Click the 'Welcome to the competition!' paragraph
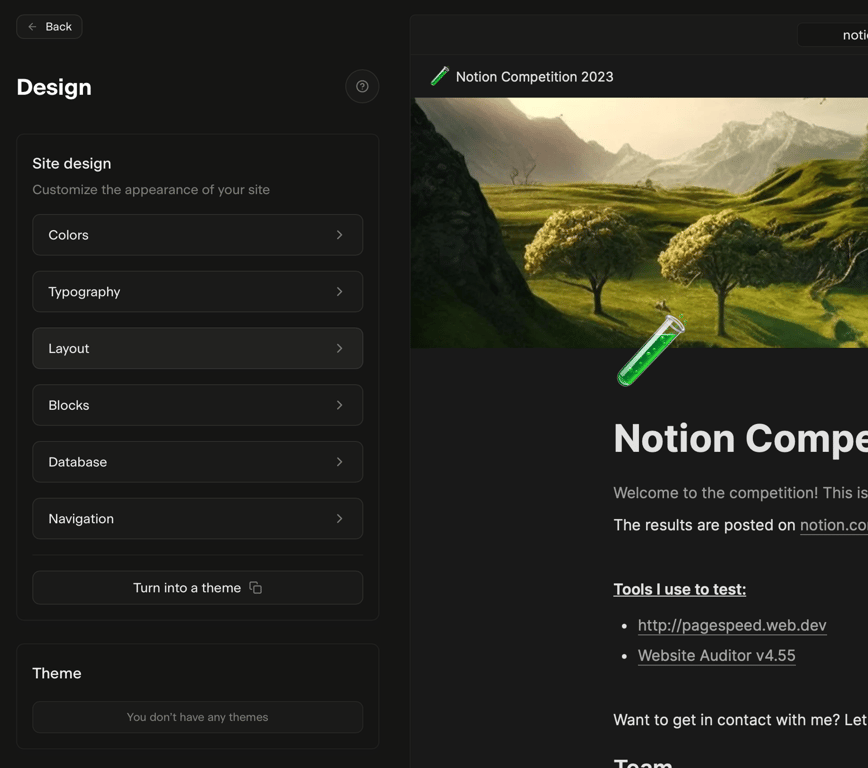This screenshot has height=768, width=868. [x=741, y=493]
